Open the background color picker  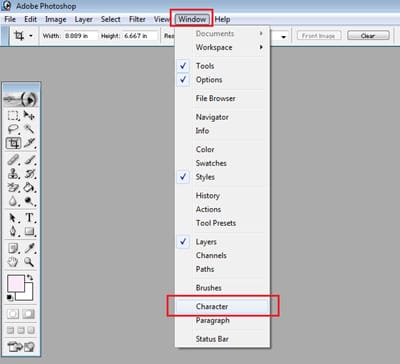[x=28, y=295]
